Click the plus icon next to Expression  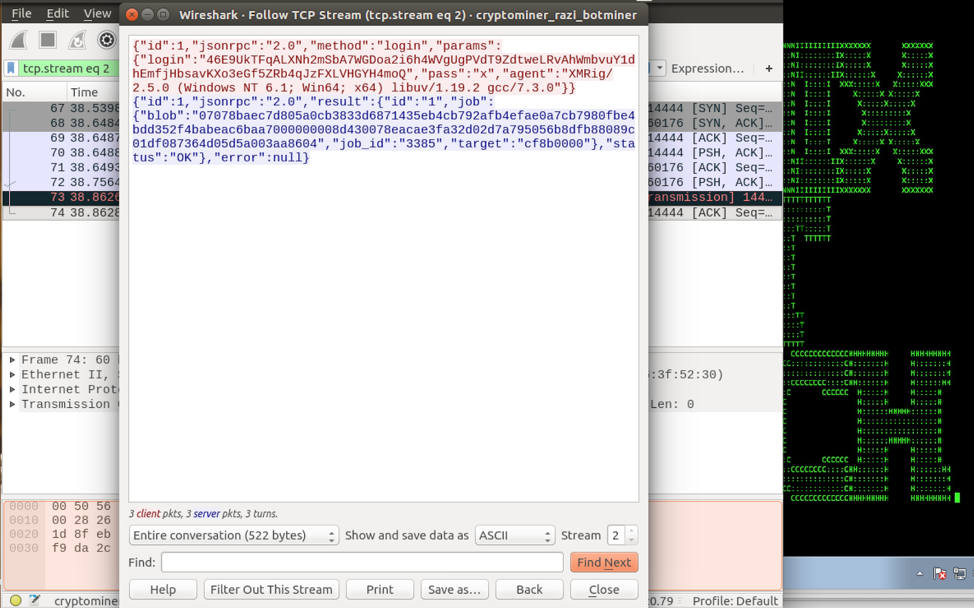pyautogui.click(x=768, y=69)
